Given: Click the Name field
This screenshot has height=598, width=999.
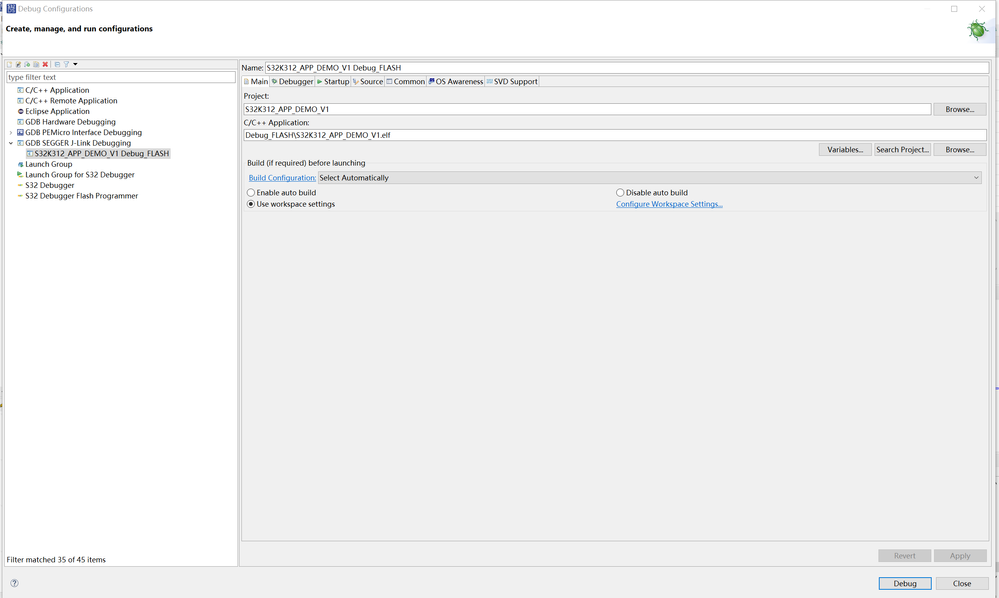Looking at the screenshot, I should coord(627,68).
